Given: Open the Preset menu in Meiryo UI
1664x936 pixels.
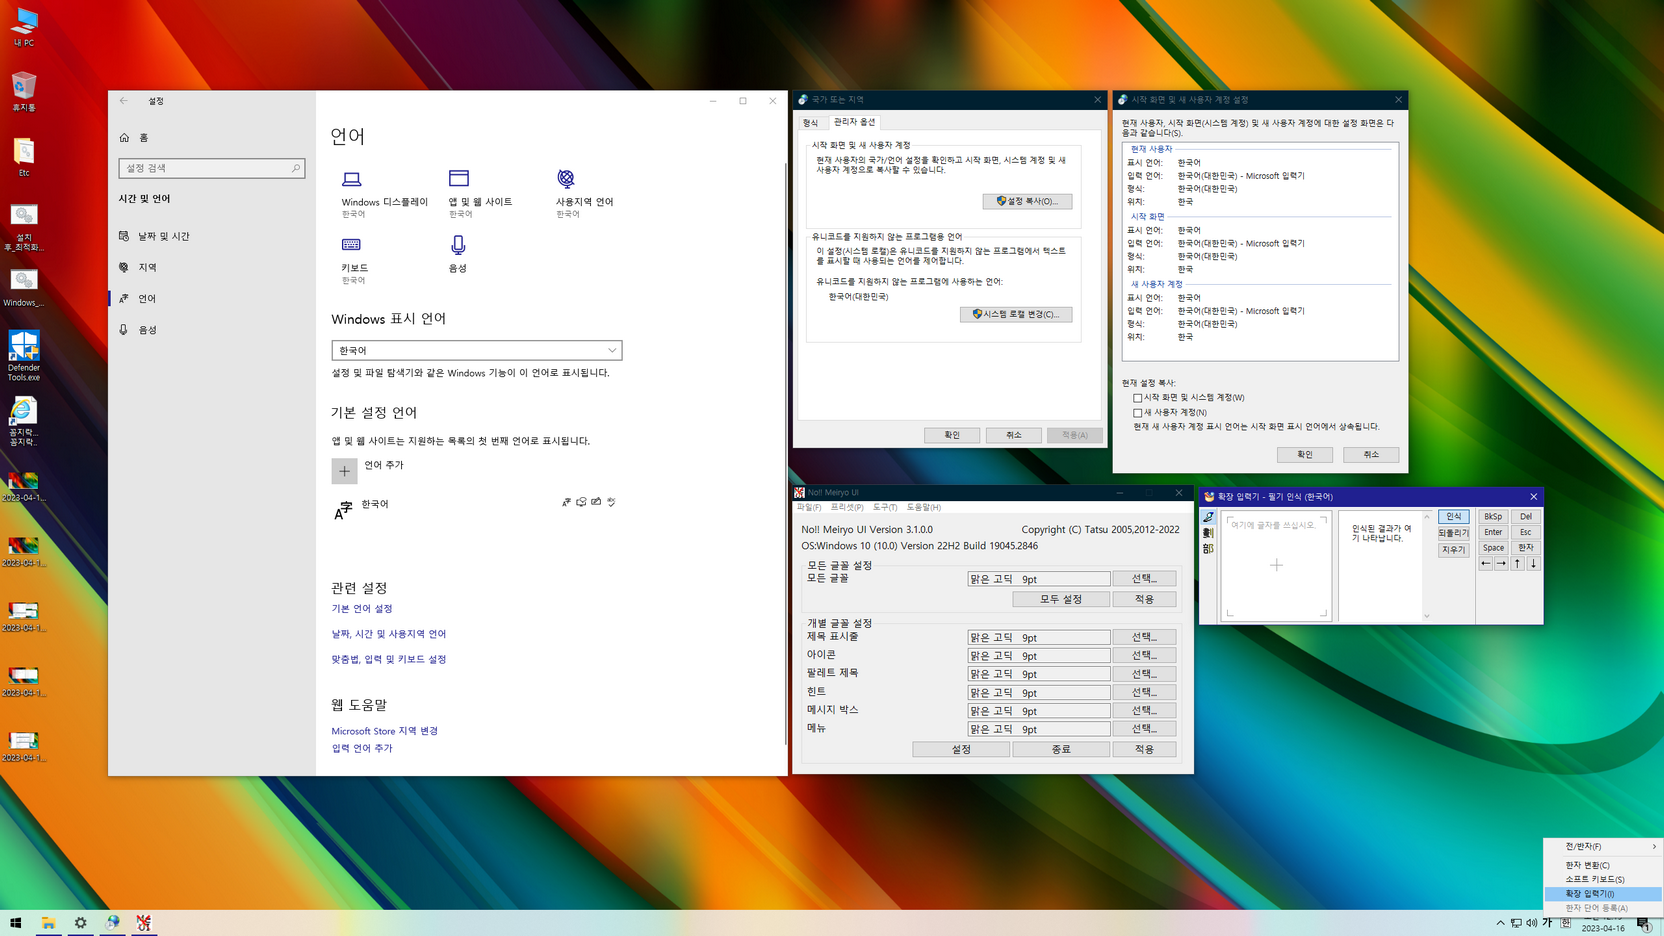Looking at the screenshot, I should tap(847, 507).
